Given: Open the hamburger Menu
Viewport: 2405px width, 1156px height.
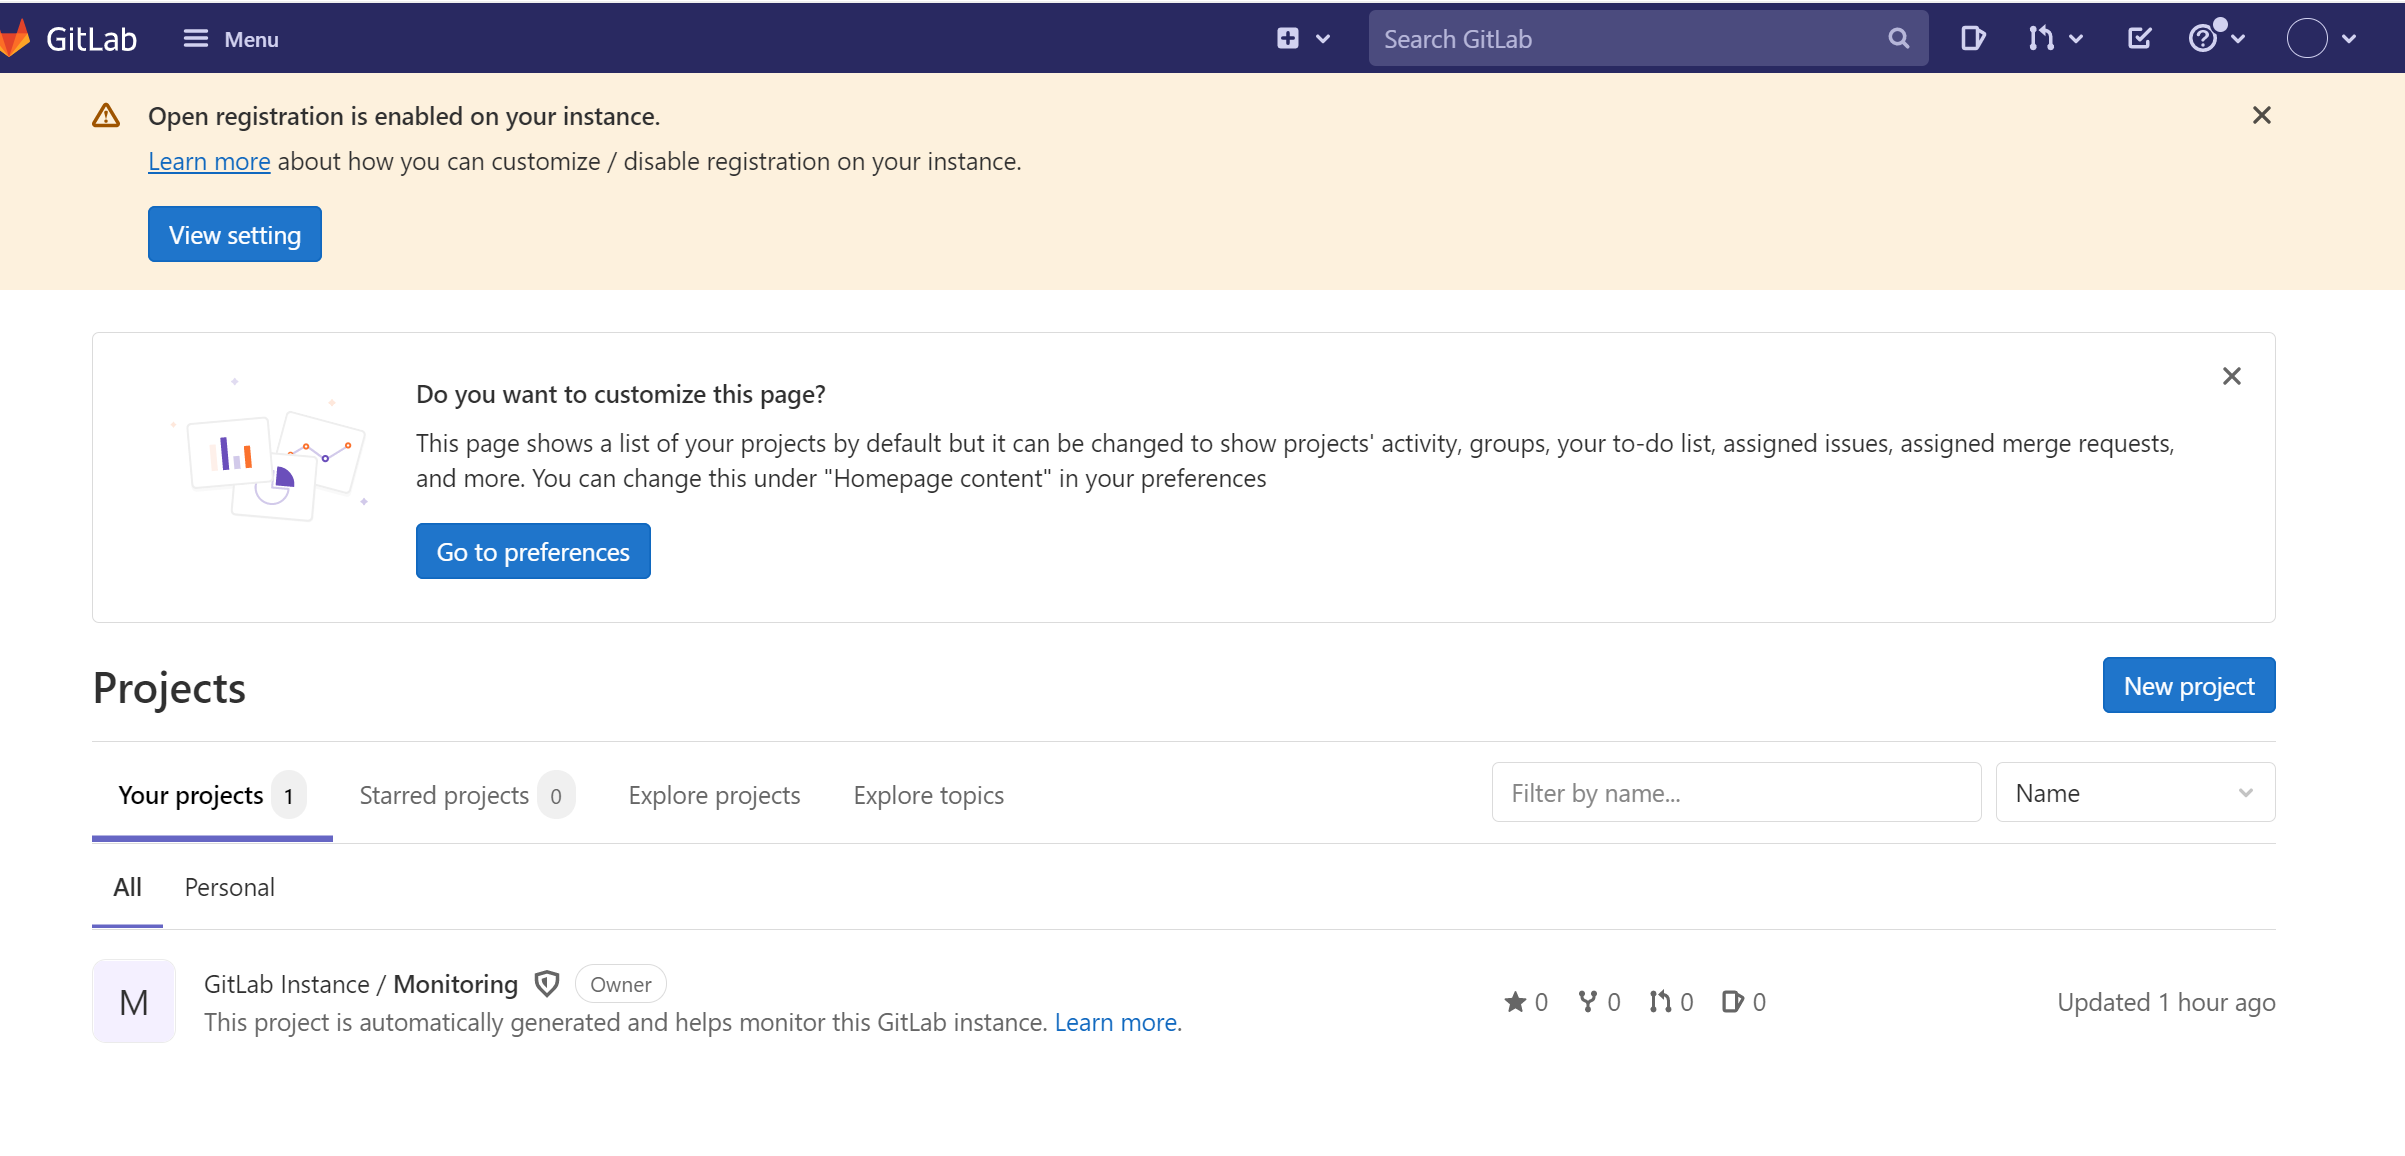Looking at the screenshot, I should (x=231, y=39).
